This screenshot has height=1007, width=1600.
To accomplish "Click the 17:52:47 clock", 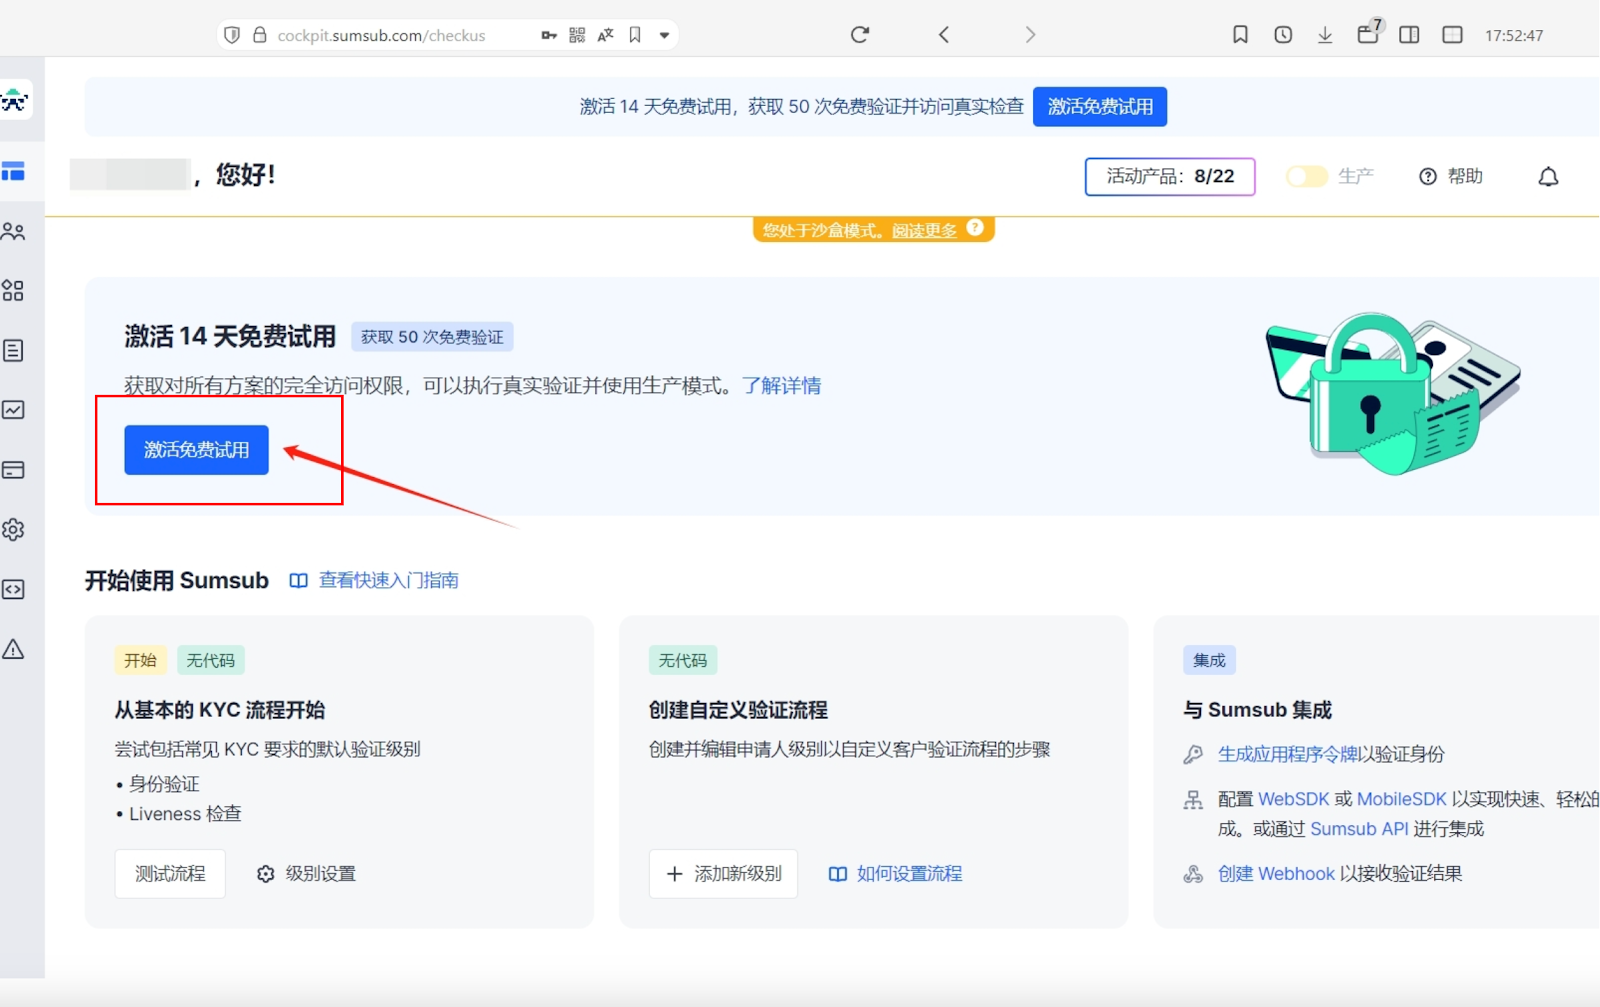I will (x=1514, y=36).
